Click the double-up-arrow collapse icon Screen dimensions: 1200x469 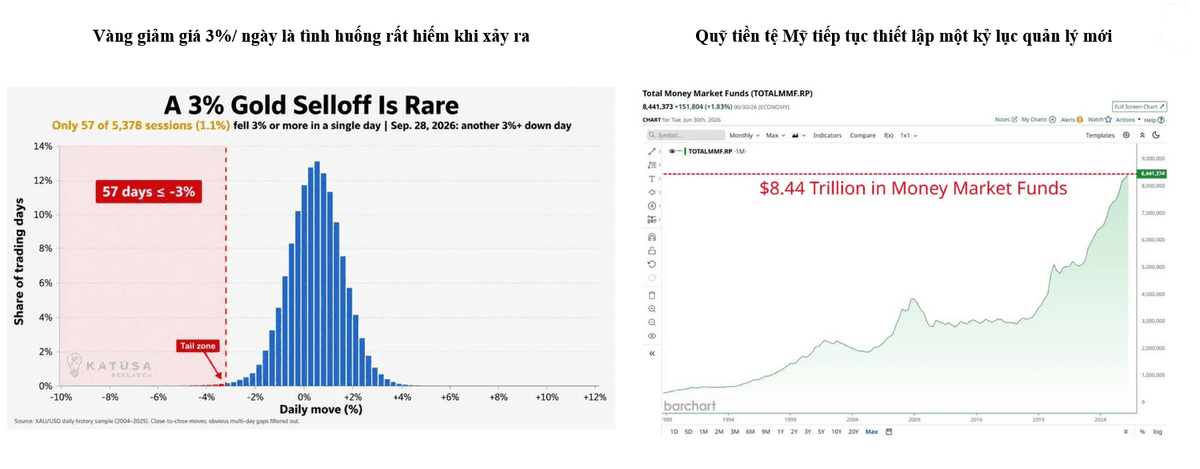[1142, 135]
